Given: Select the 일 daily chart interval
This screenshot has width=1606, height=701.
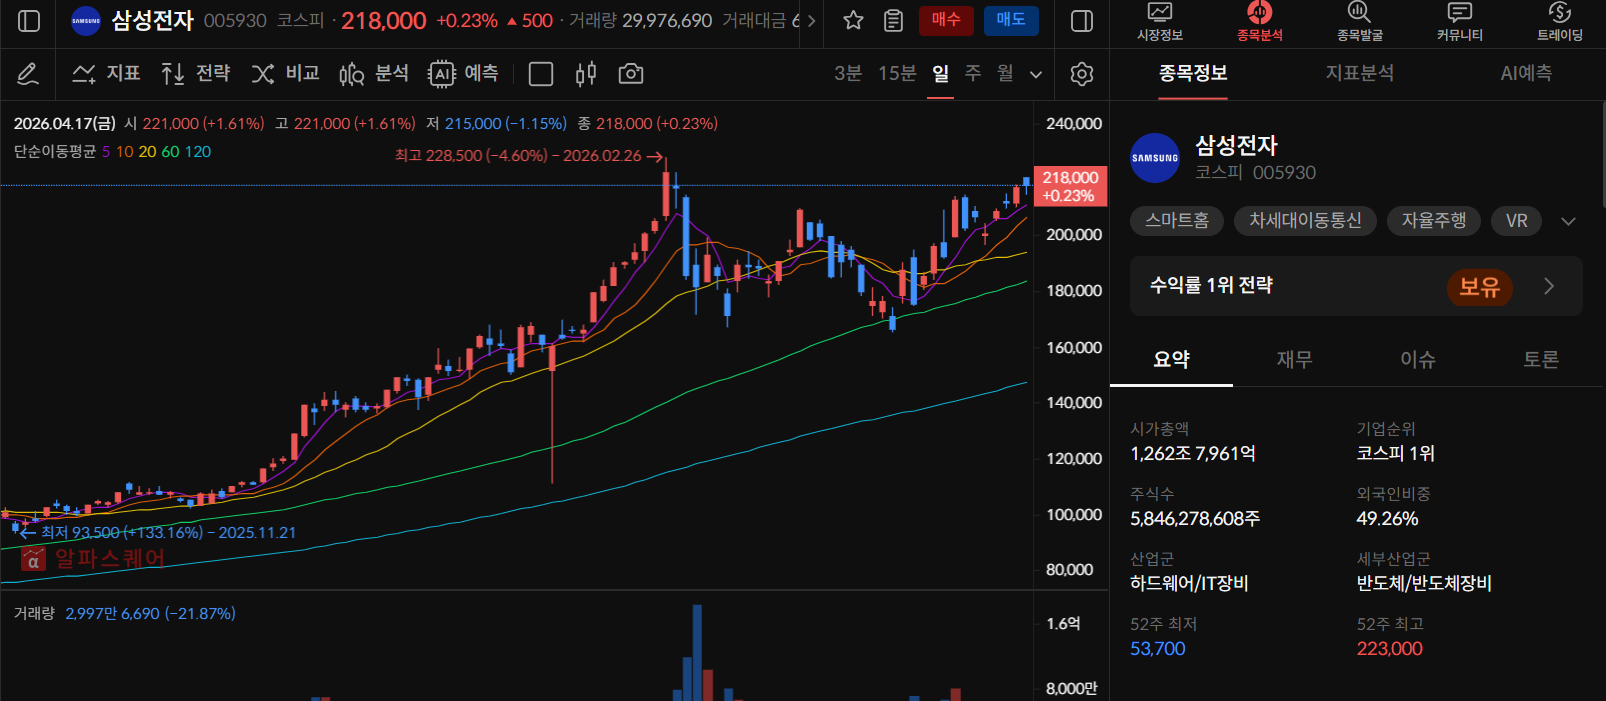Looking at the screenshot, I should [940, 74].
